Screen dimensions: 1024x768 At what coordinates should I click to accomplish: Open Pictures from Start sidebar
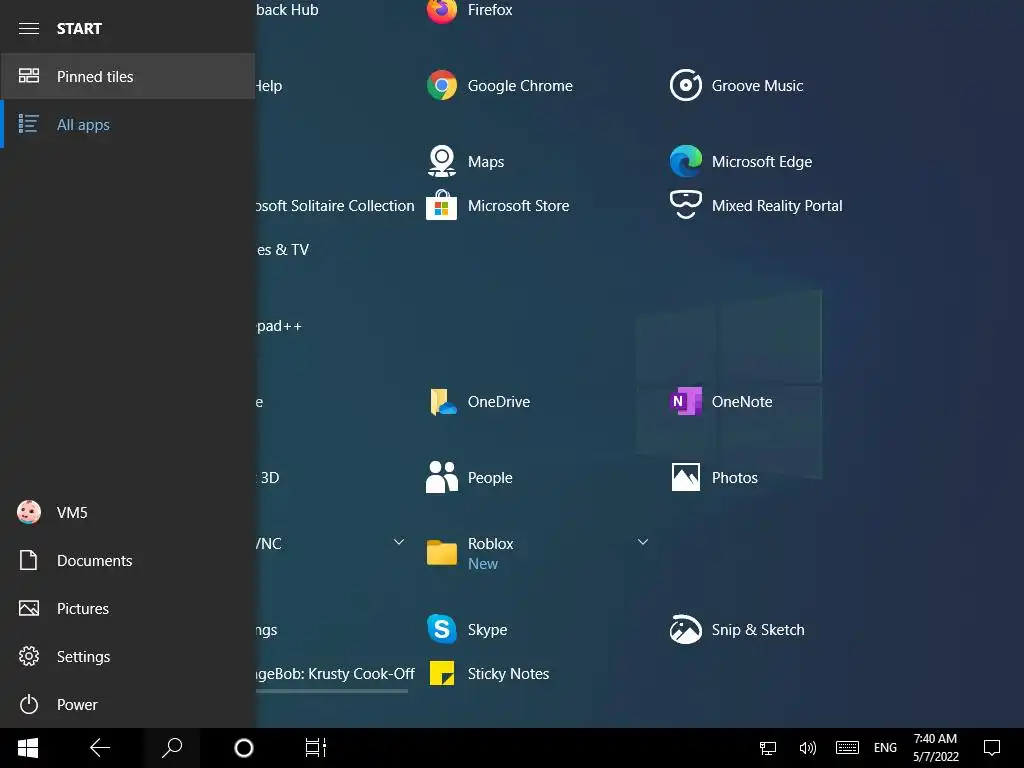click(x=127, y=609)
